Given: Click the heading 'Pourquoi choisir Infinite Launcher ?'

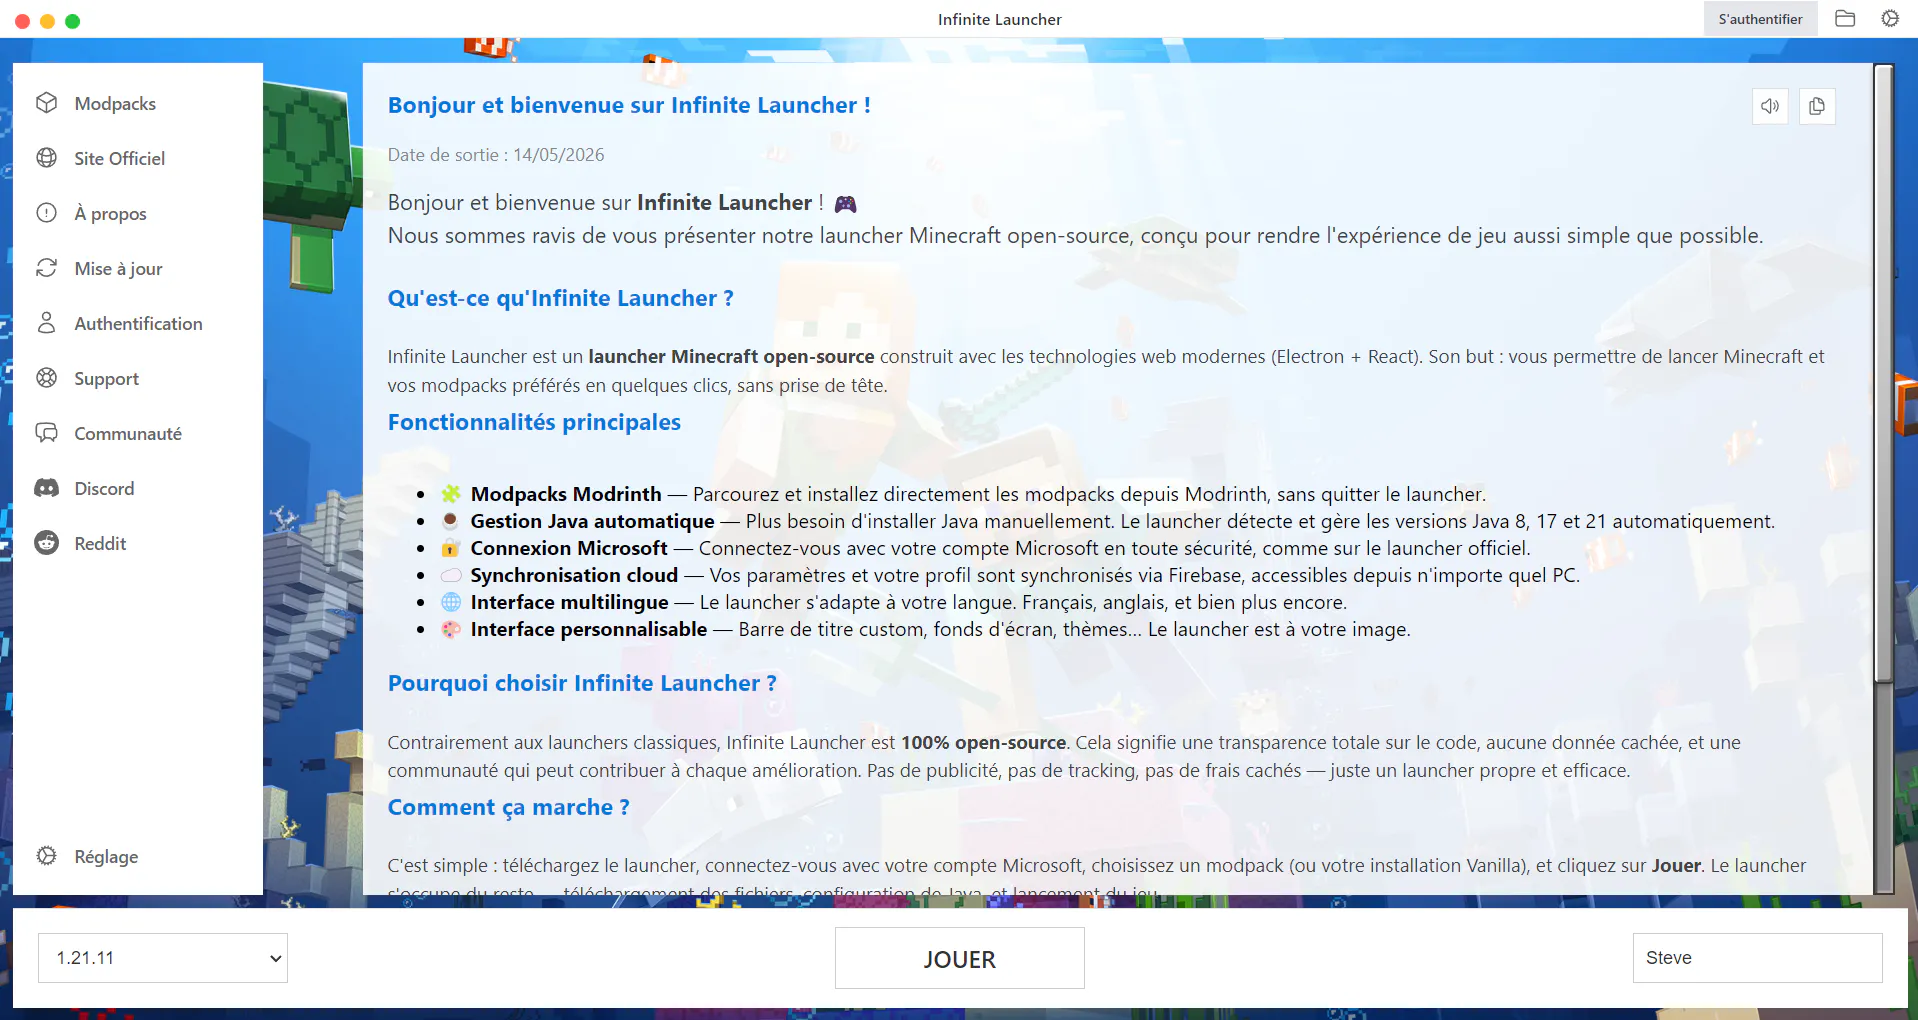Looking at the screenshot, I should (582, 683).
